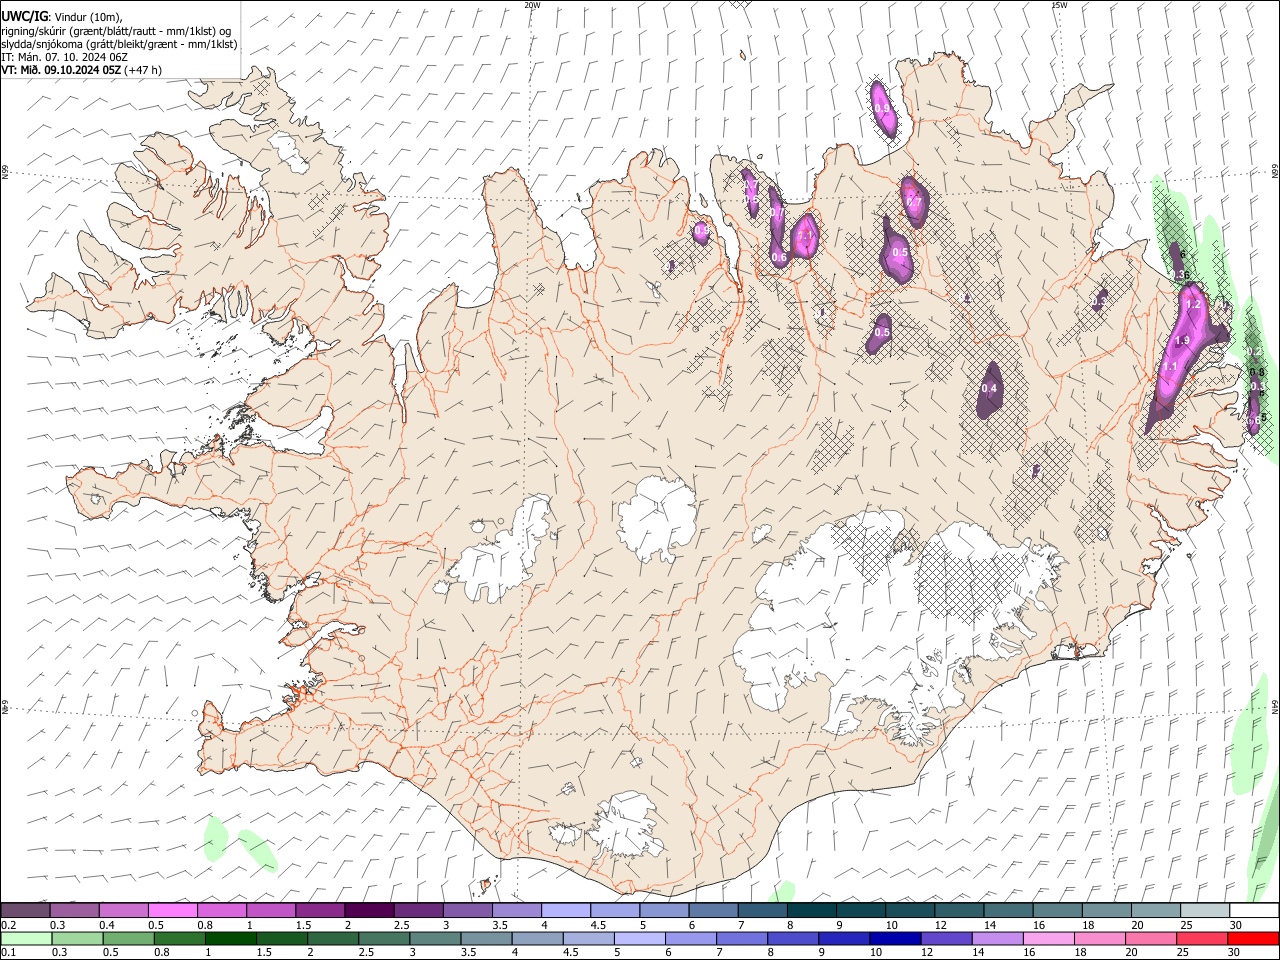Click the '1.9' value in the eastern snow band

click(x=1182, y=341)
